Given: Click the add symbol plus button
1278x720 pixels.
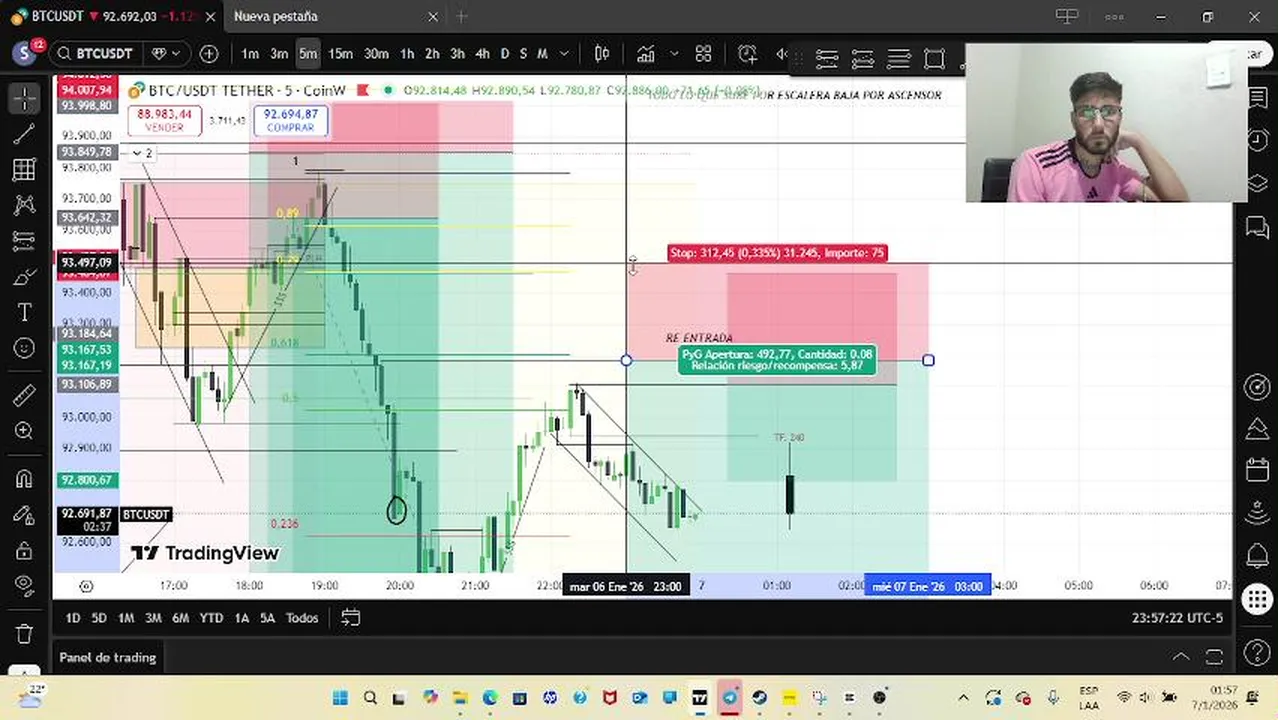Looking at the screenshot, I should (x=209, y=53).
